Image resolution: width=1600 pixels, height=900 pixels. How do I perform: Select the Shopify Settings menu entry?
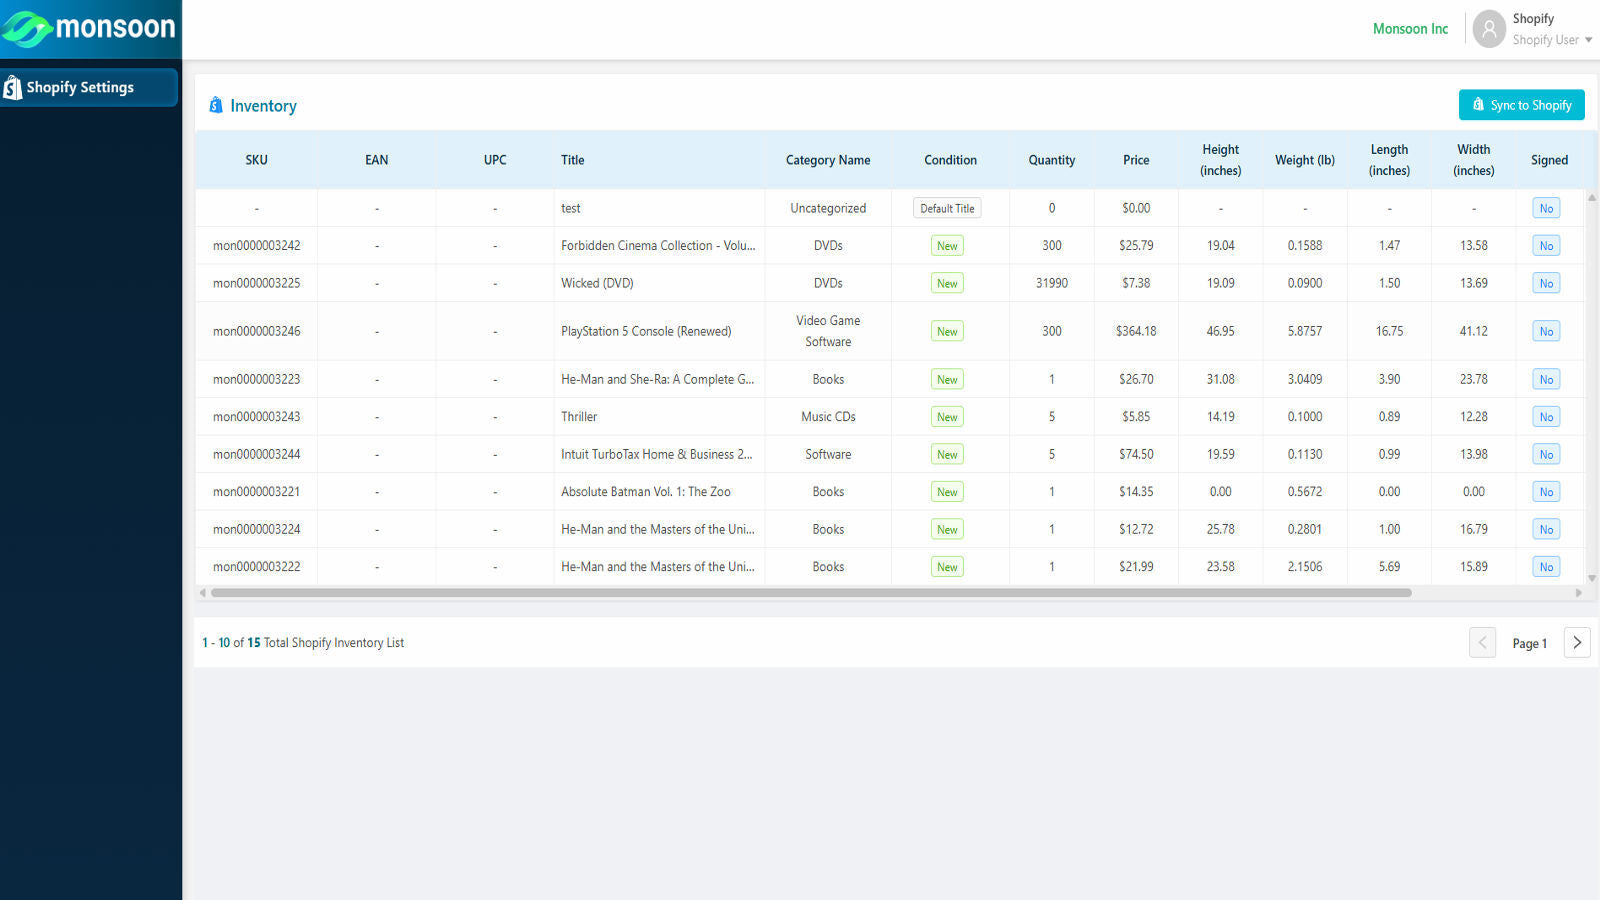pyautogui.click(x=80, y=87)
